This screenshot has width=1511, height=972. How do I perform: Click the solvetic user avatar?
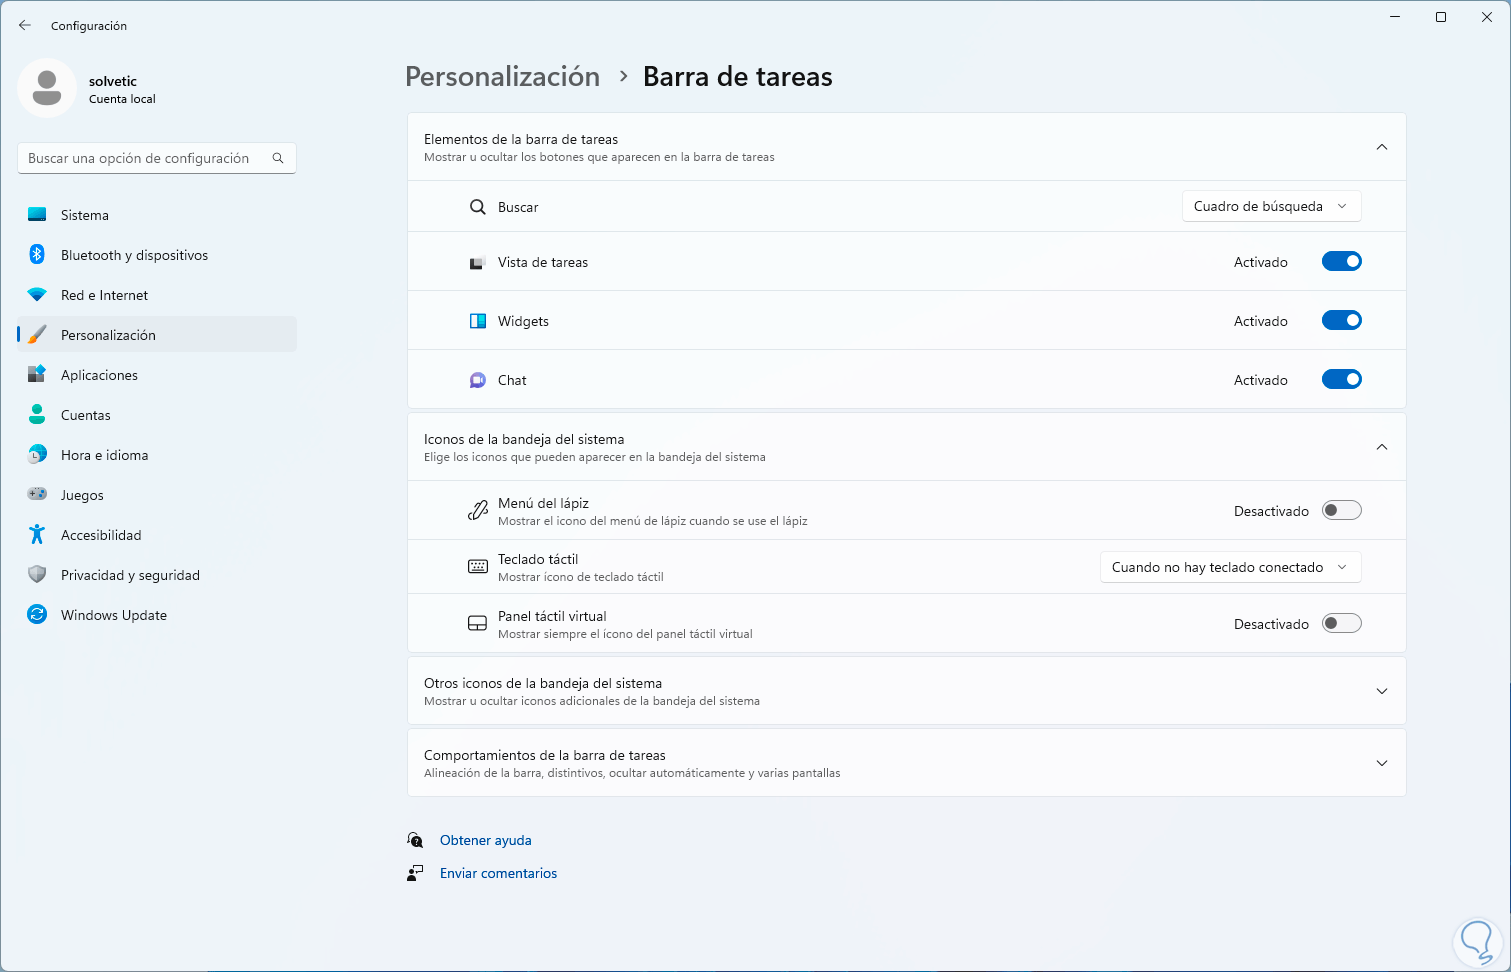[47, 88]
